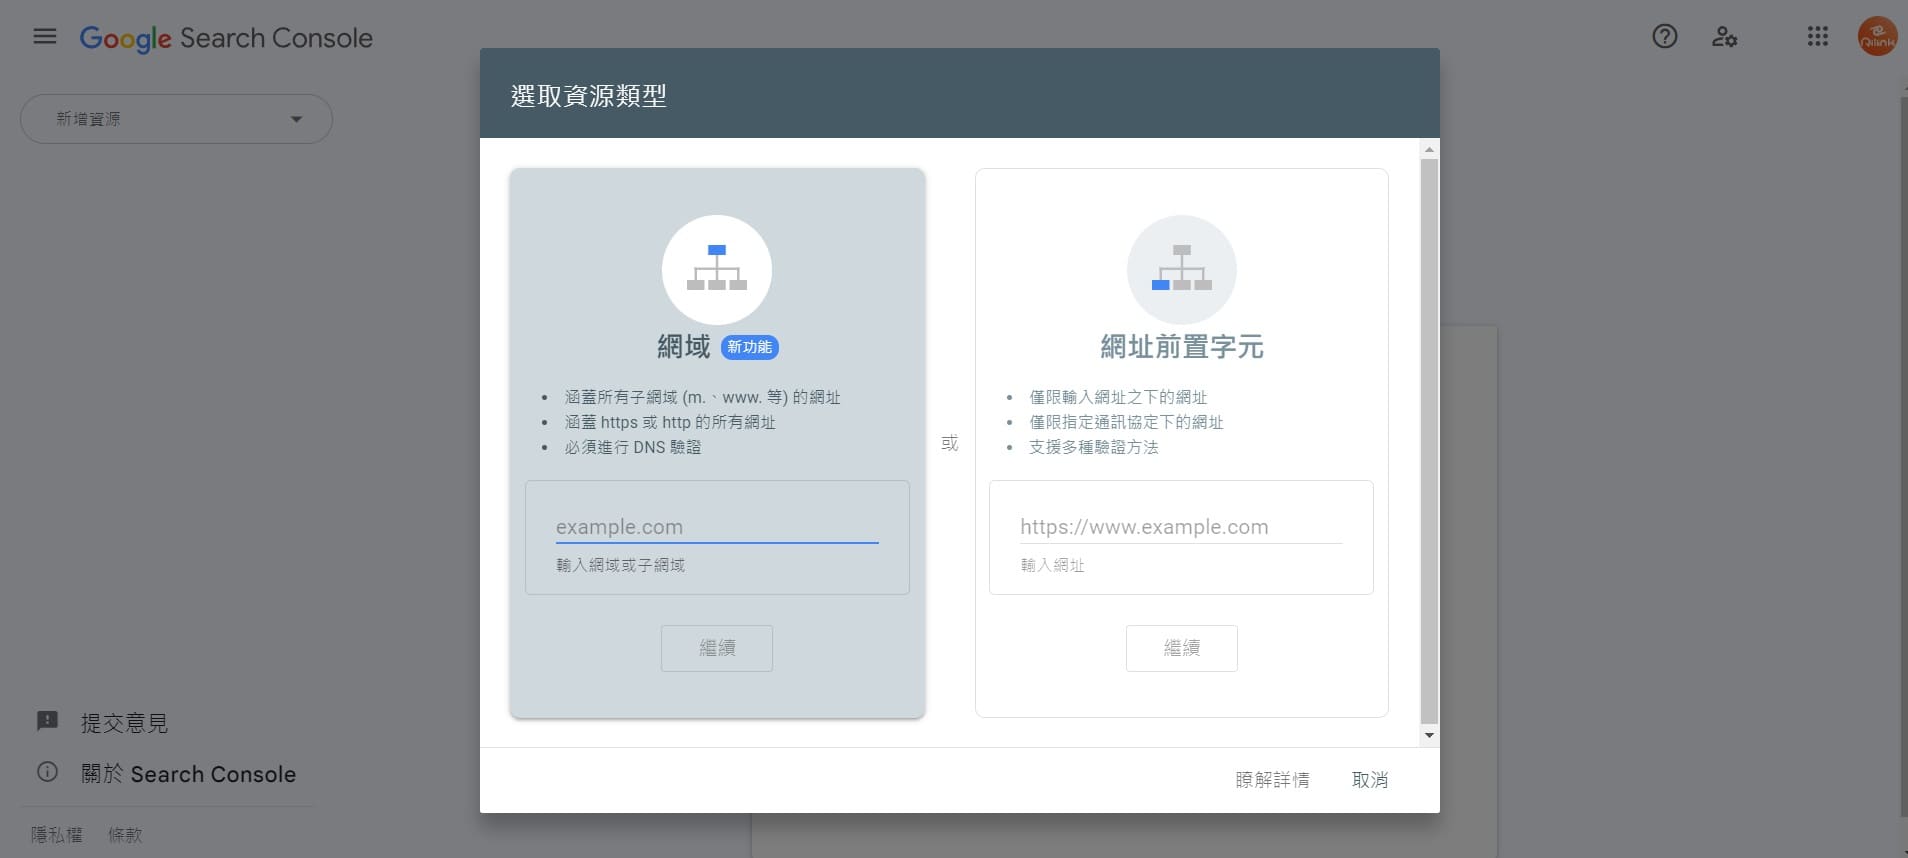
Task: Click the 網域 sitemap hierarchy icon
Action: [717, 269]
